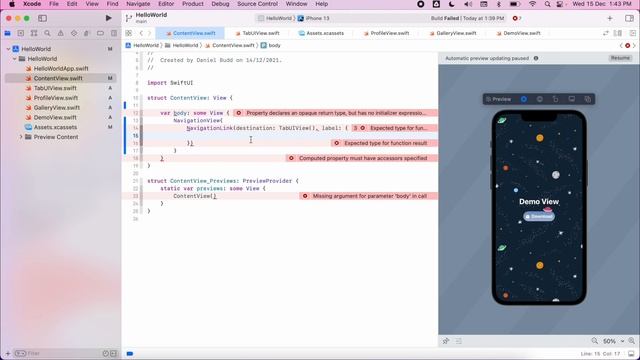
Task: Open the Test navigator diamond icon
Action: (x=74, y=33)
